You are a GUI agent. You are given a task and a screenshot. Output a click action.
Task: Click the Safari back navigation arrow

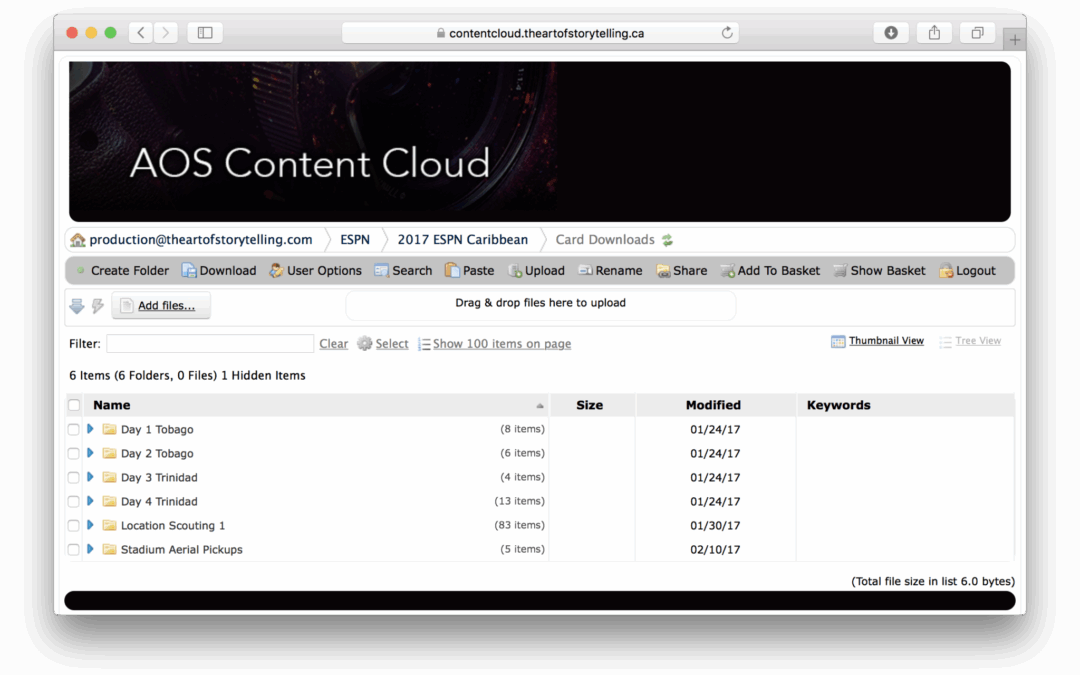(x=141, y=32)
